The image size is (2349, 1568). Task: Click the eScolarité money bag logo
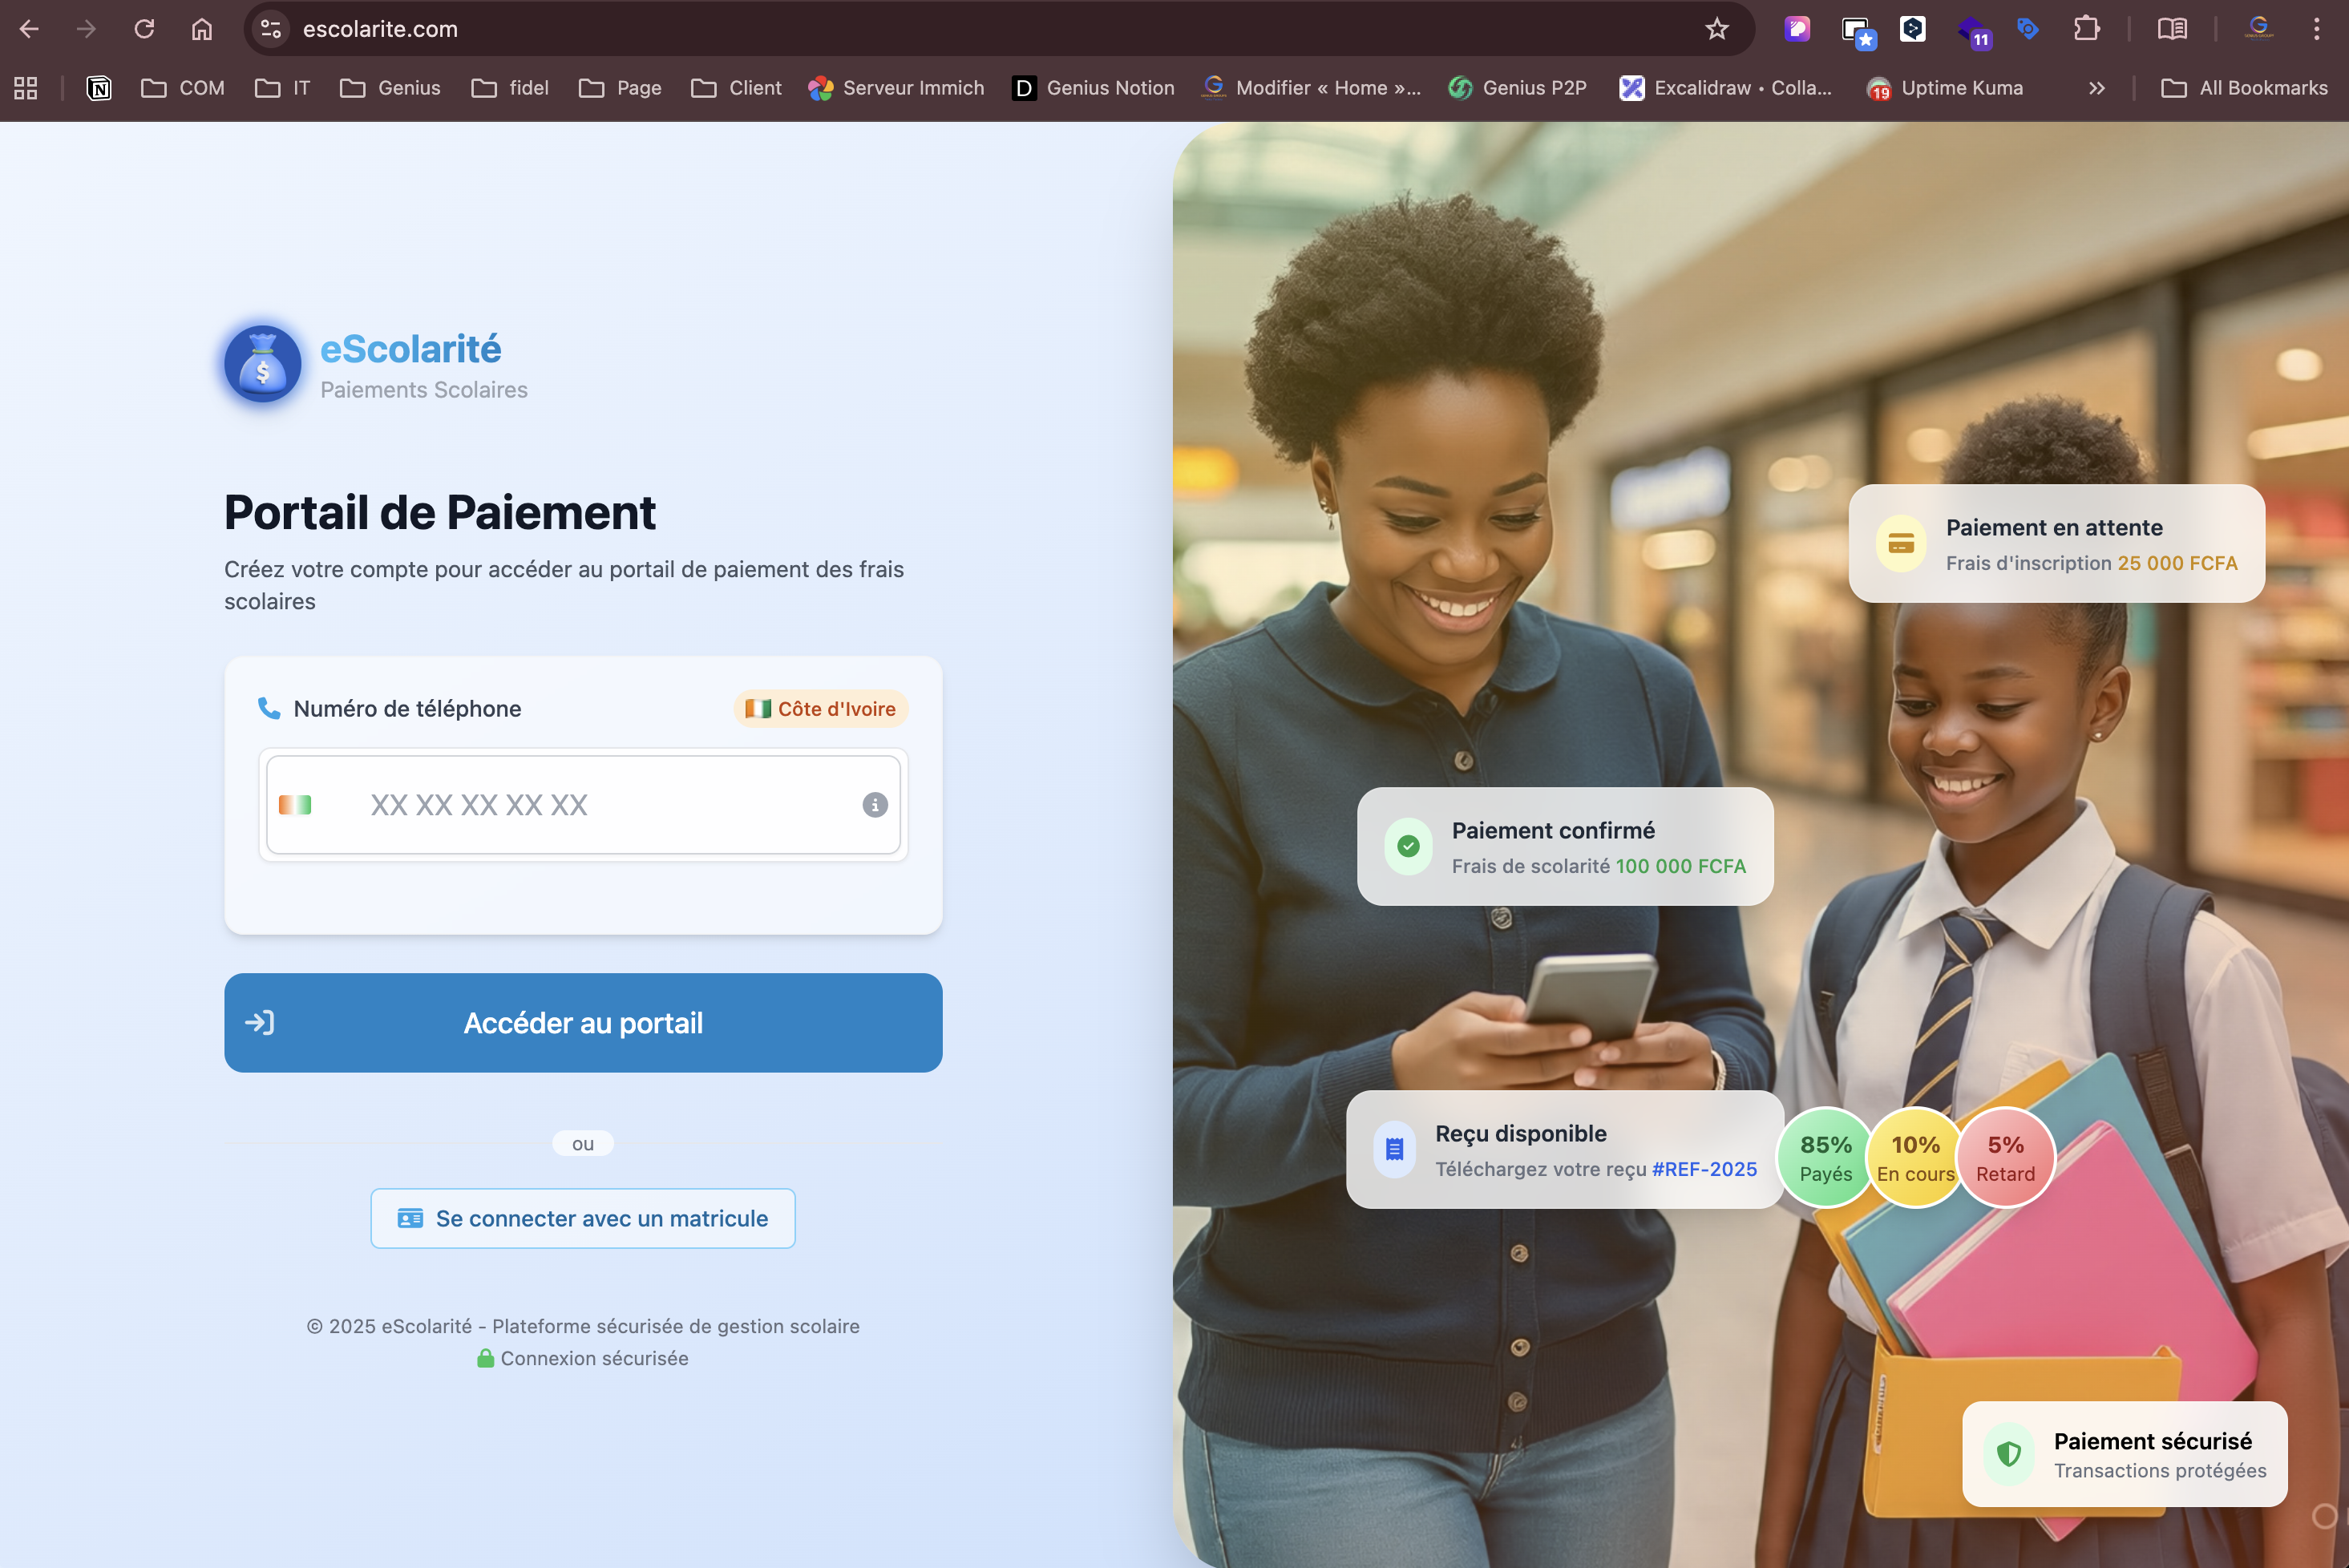263,365
